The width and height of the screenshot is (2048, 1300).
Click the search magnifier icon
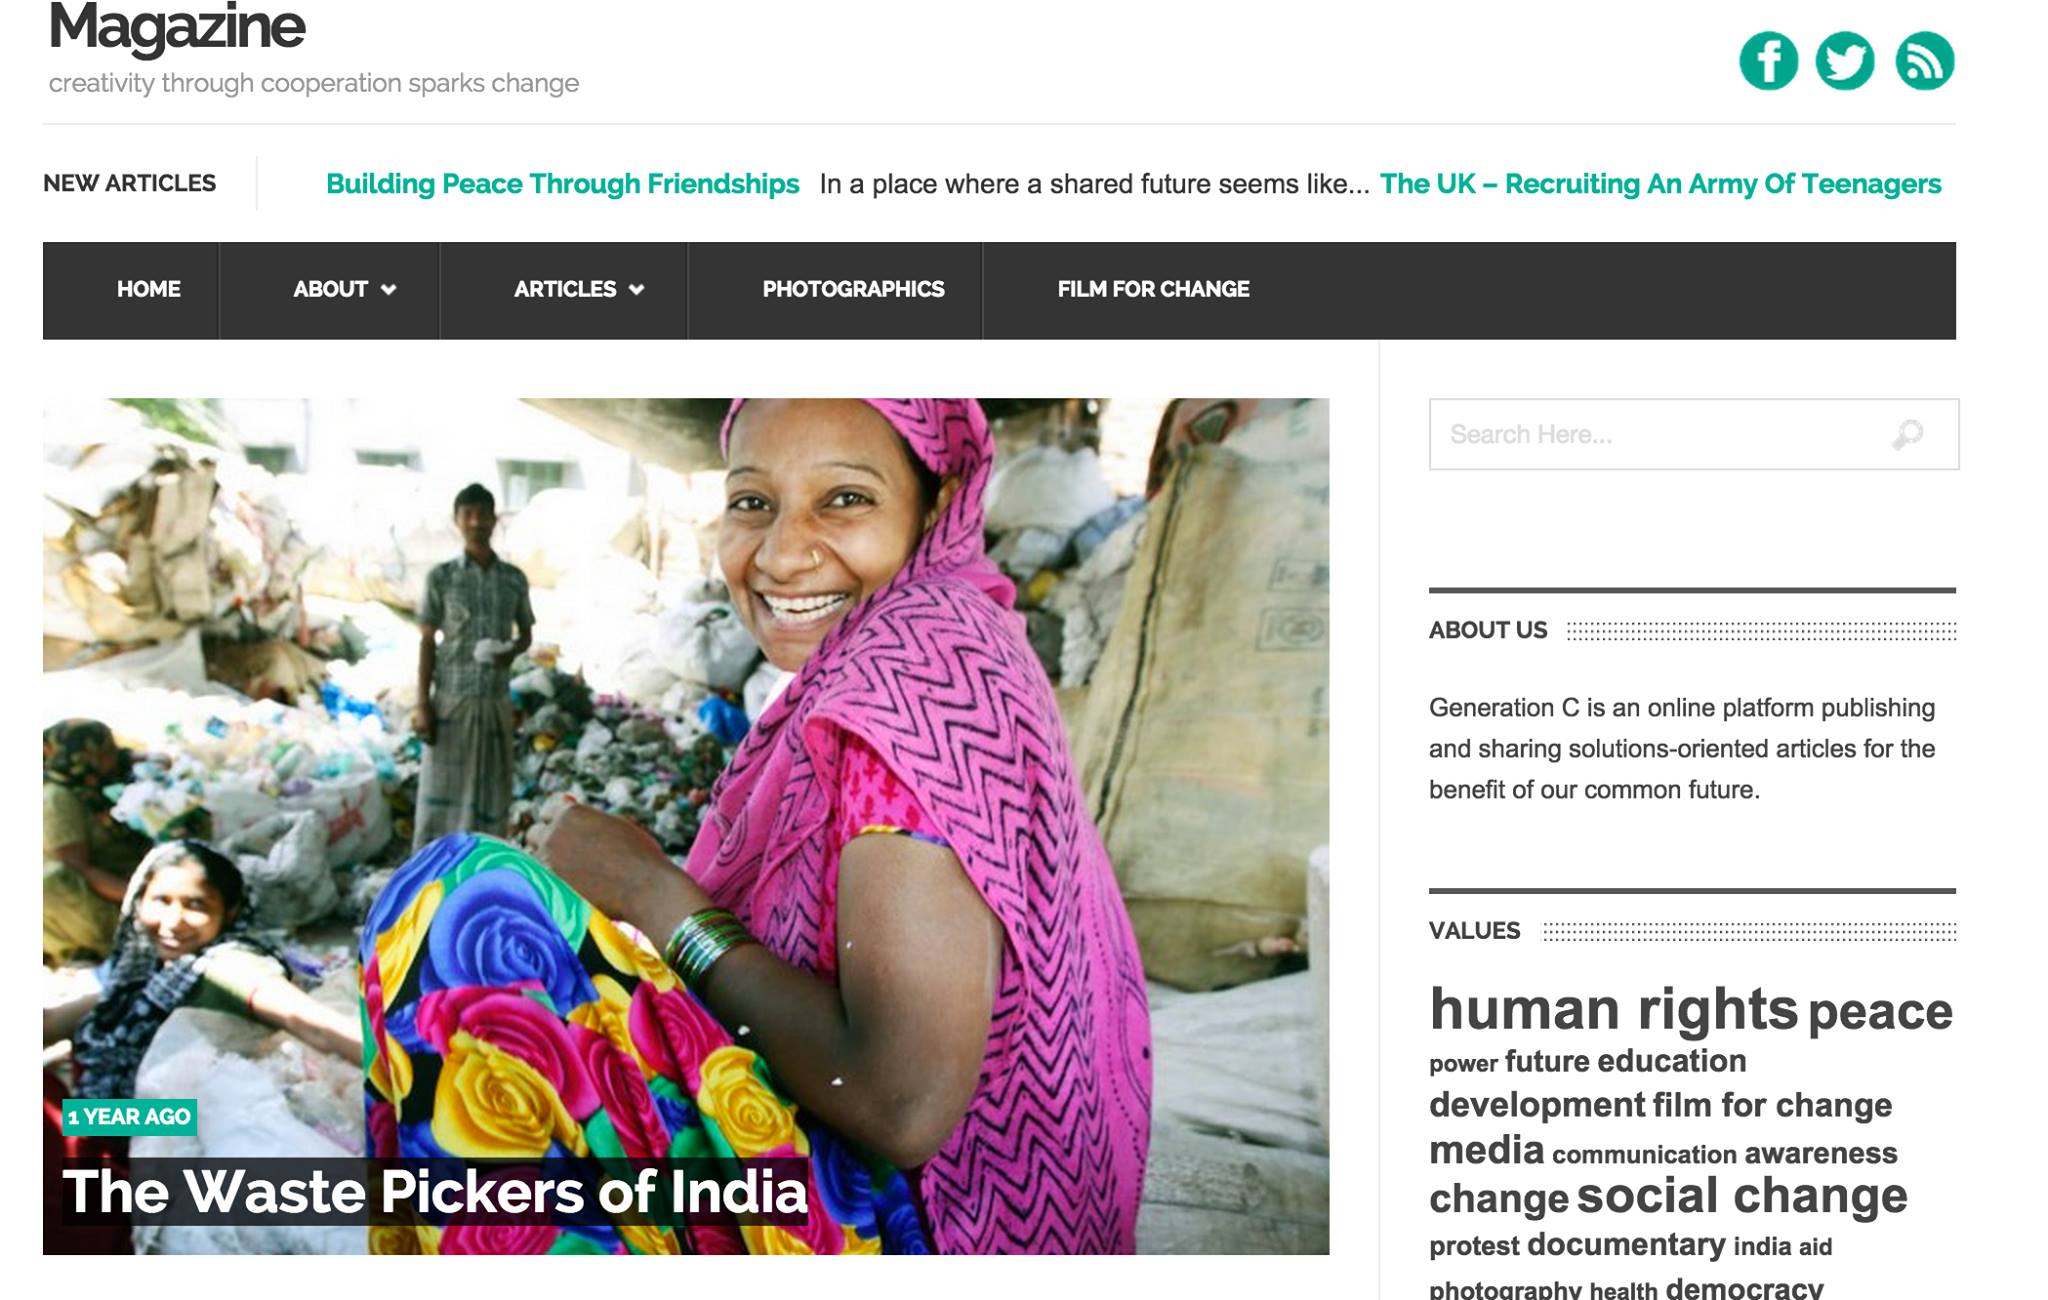pyautogui.click(x=1908, y=434)
